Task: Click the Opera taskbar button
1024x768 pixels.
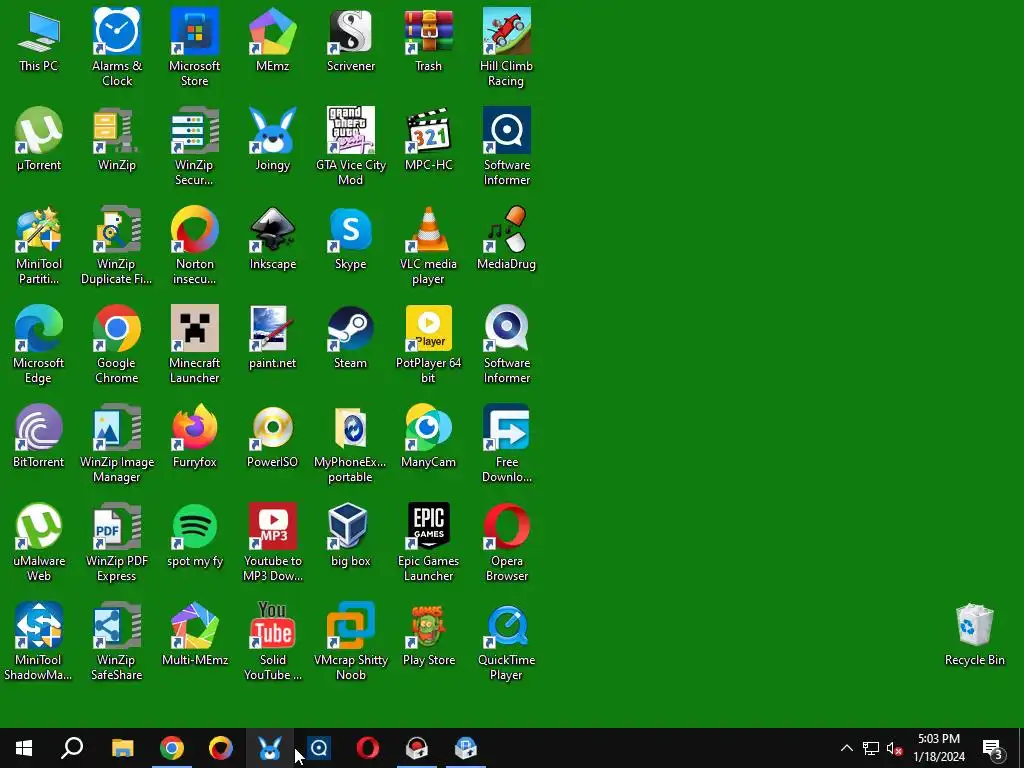Action: tap(368, 748)
